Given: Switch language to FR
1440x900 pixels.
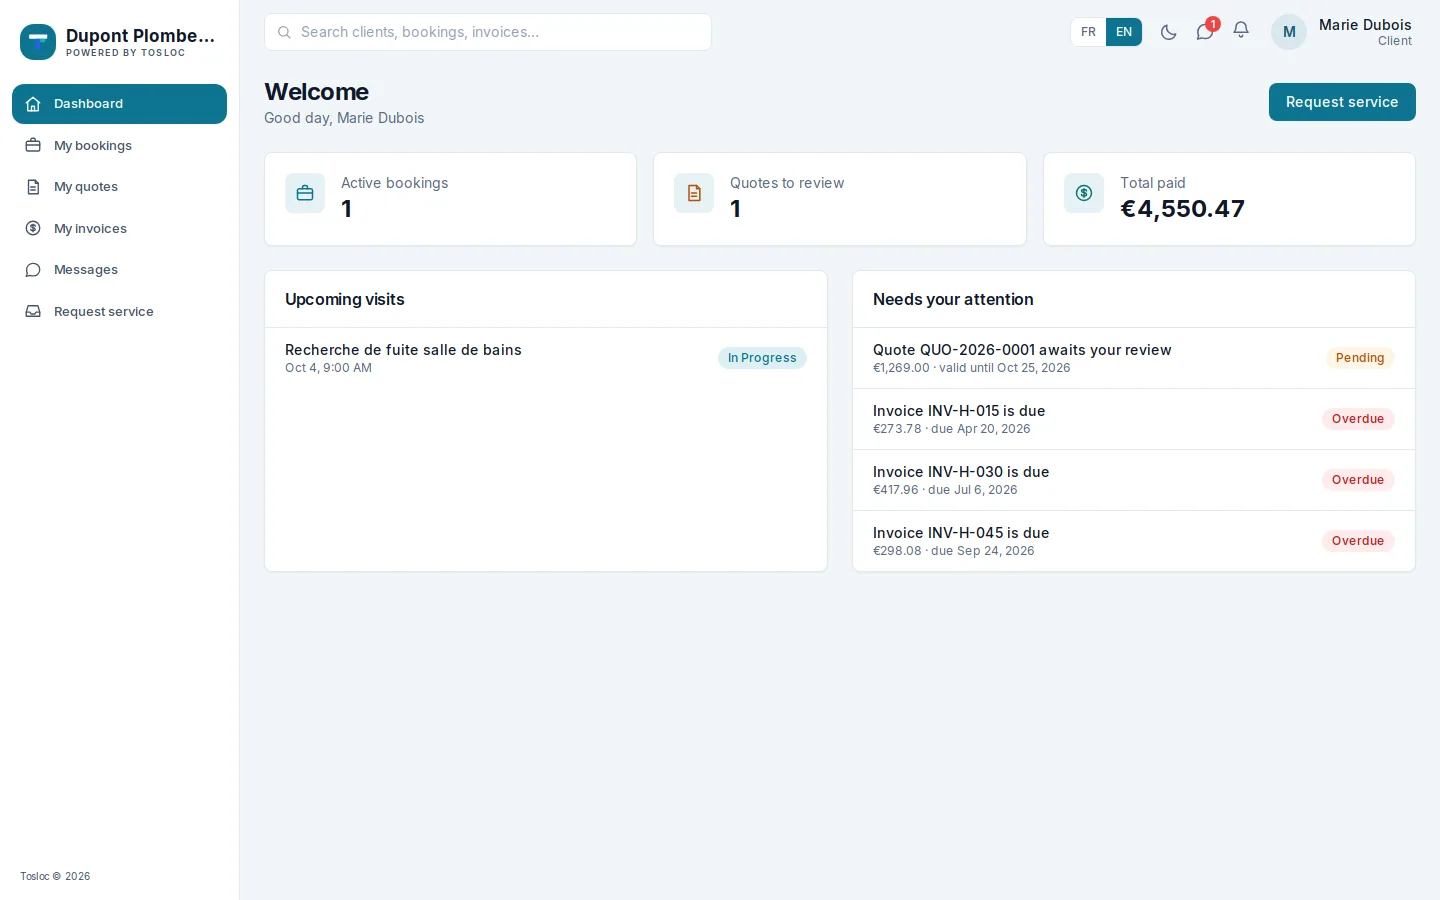Looking at the screenshot, I should tap(1088, 32).
